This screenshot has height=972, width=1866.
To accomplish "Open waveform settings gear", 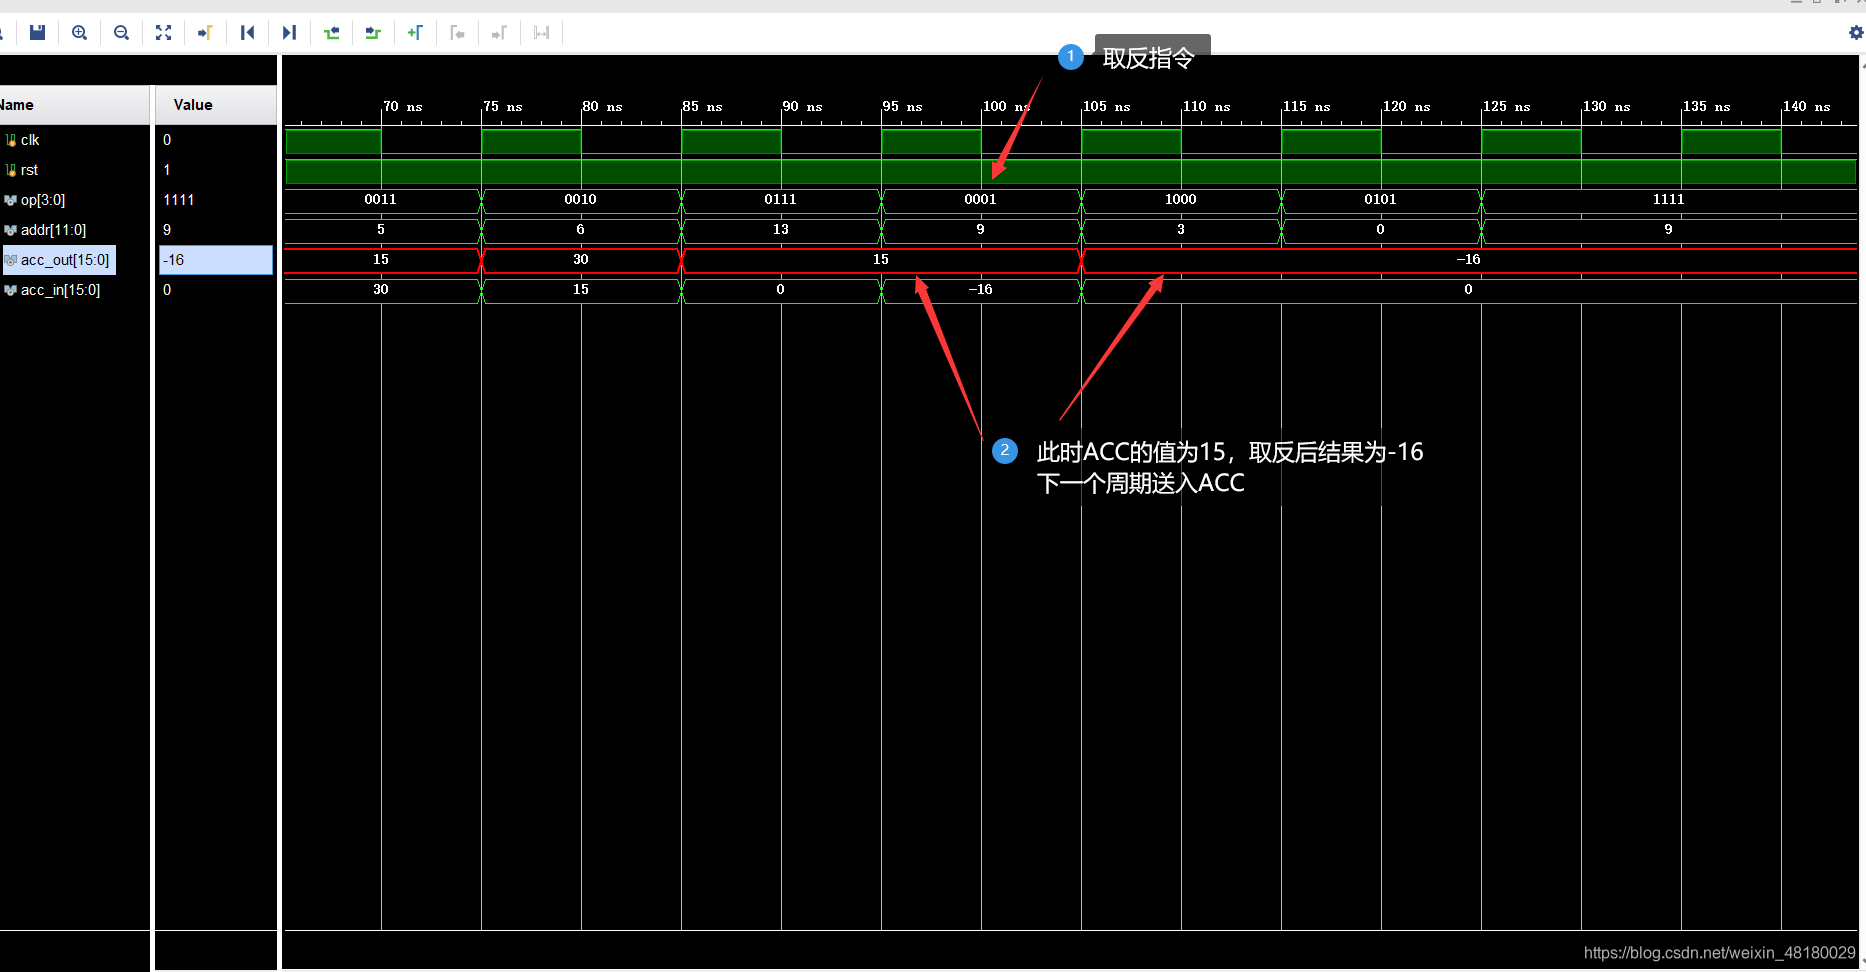I will 1856,33.
